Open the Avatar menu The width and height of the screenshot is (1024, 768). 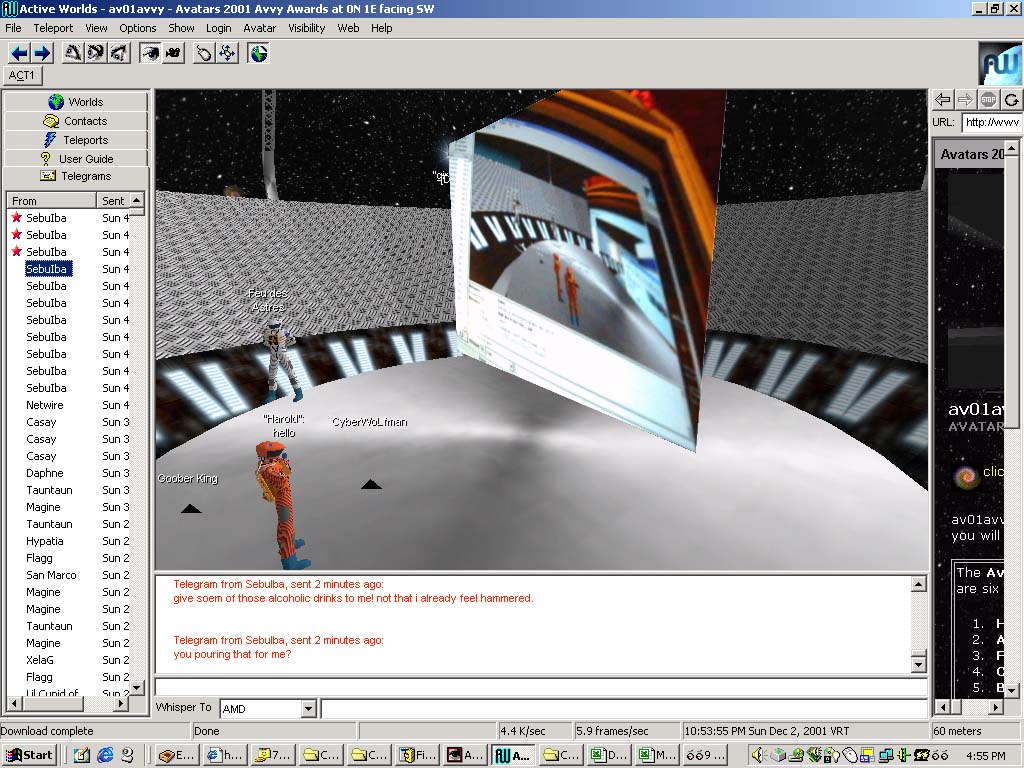click(260, 28)
